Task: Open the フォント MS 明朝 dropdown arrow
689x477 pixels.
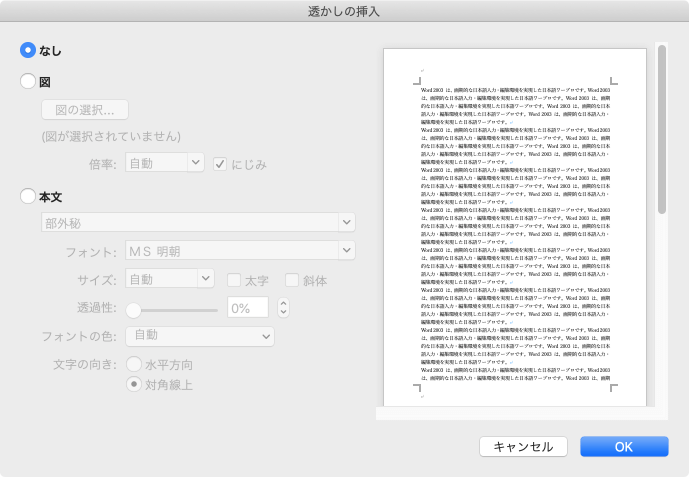Action: click(x=347, y=250)
